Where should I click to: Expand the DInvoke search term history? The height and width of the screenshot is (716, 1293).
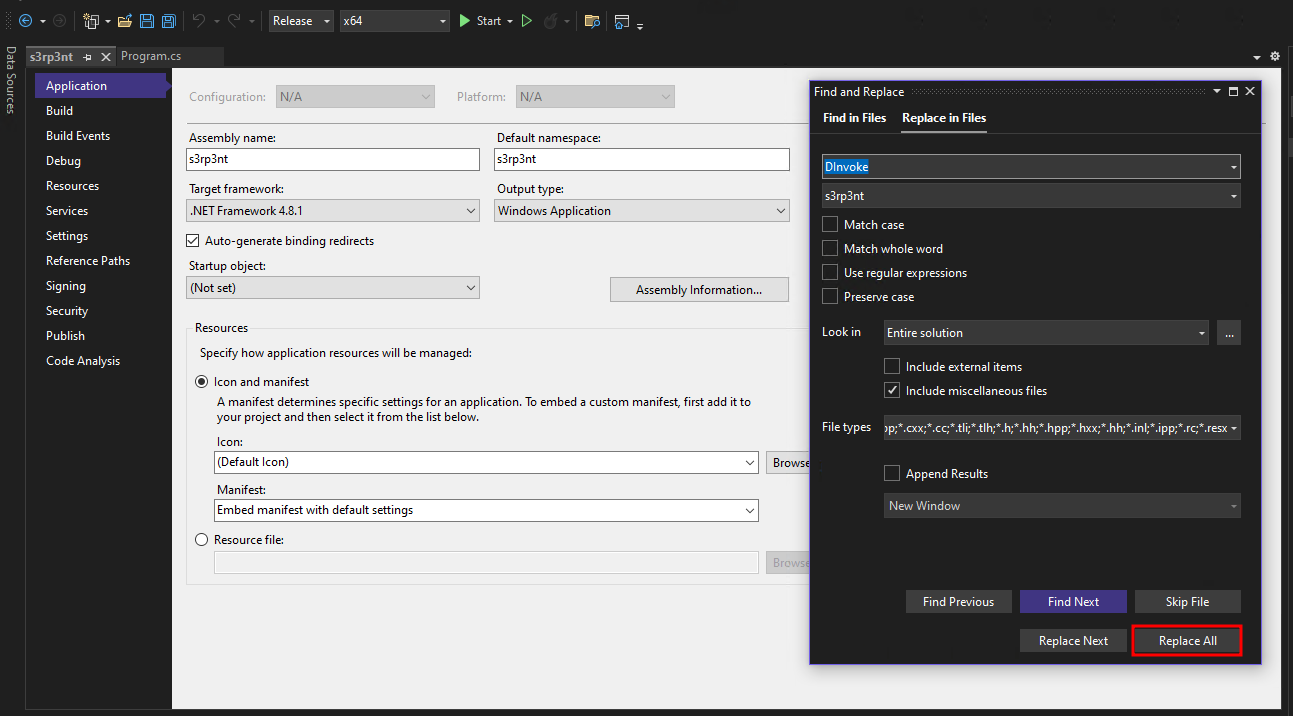(1234, 167)
